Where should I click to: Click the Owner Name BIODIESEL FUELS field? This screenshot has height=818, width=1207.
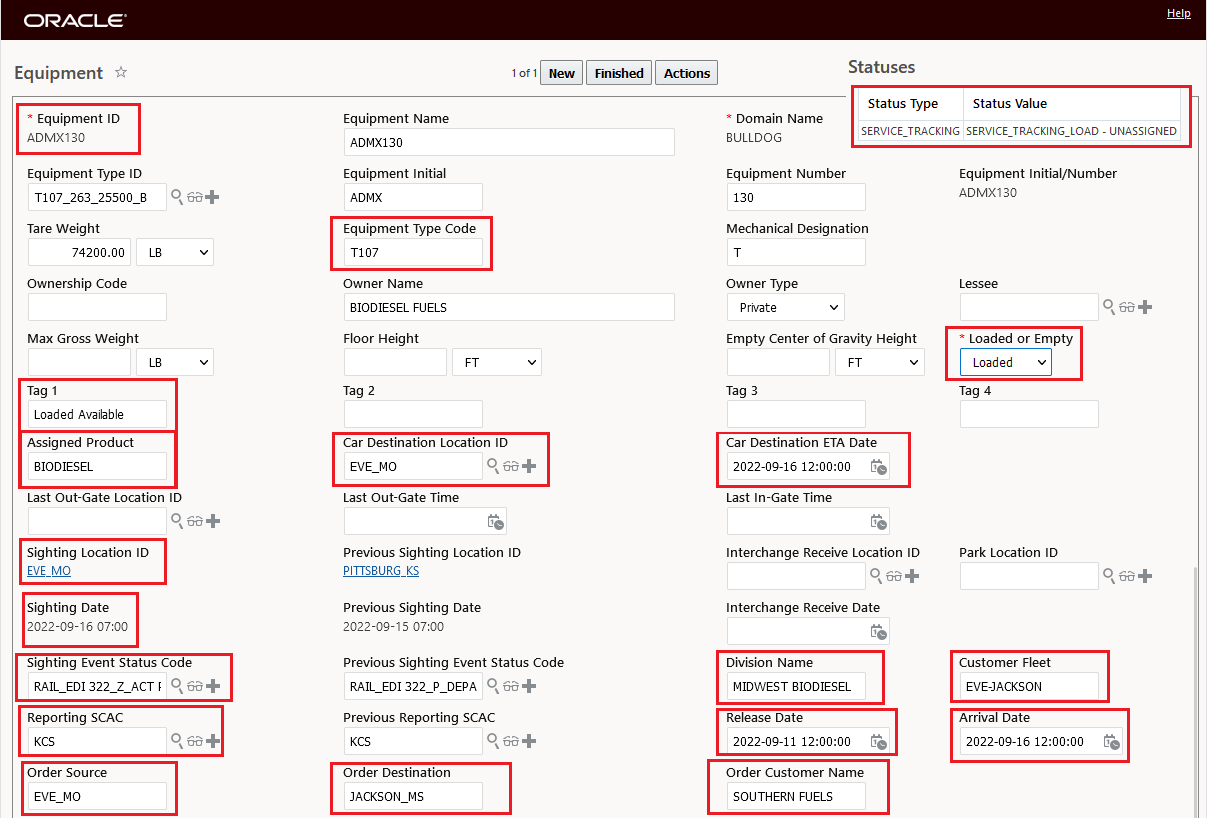click(509, 307)
